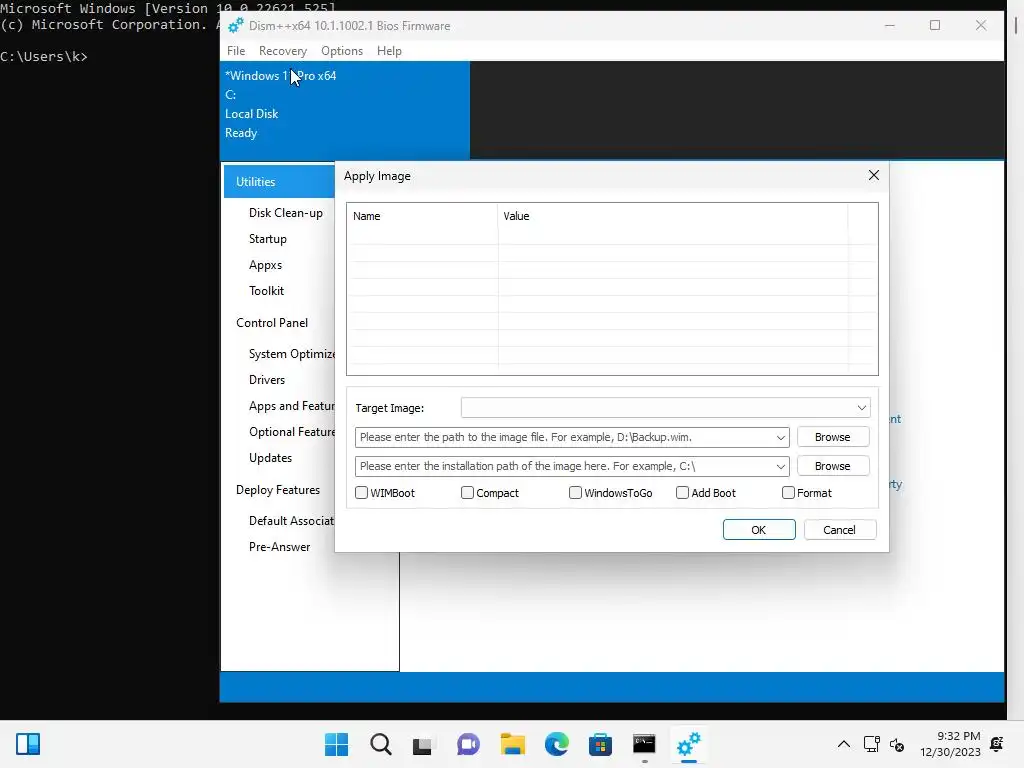The image size is (1024, 768).
Task: Switch to Command Prompt taskbar icon
Action: [645, 744]
